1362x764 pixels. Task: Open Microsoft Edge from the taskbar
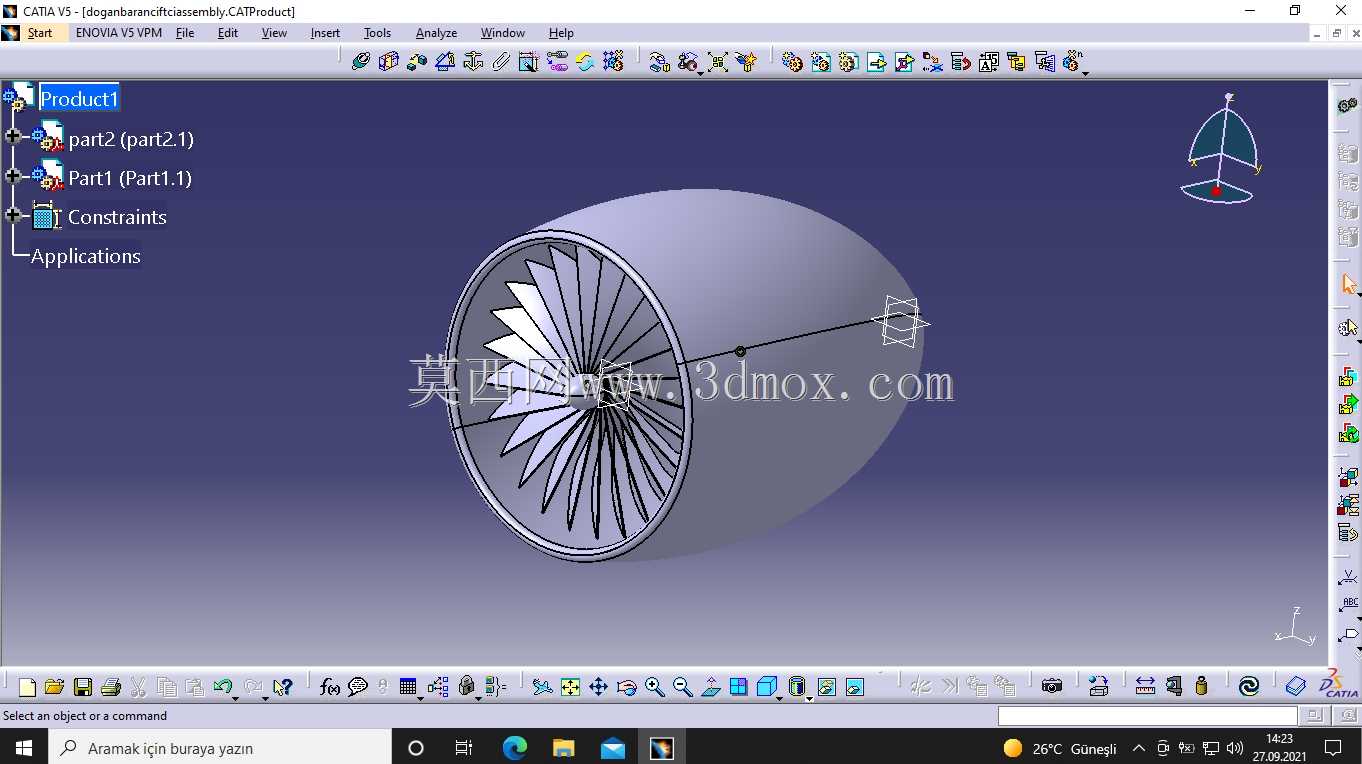coord(514,748)
